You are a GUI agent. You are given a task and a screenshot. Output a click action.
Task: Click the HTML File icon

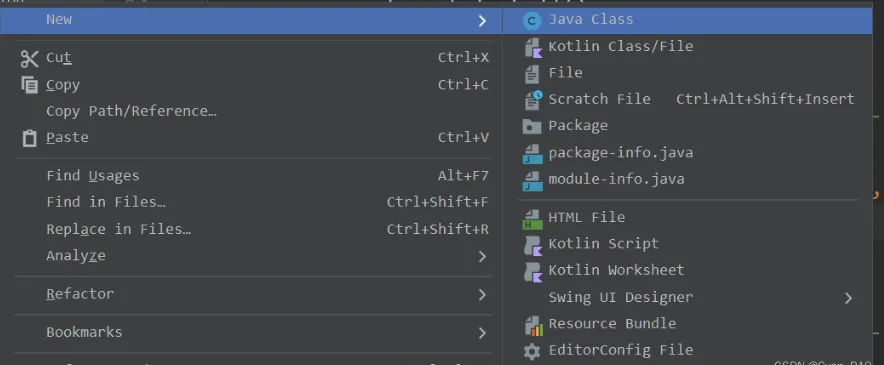[x=533, y=219]
